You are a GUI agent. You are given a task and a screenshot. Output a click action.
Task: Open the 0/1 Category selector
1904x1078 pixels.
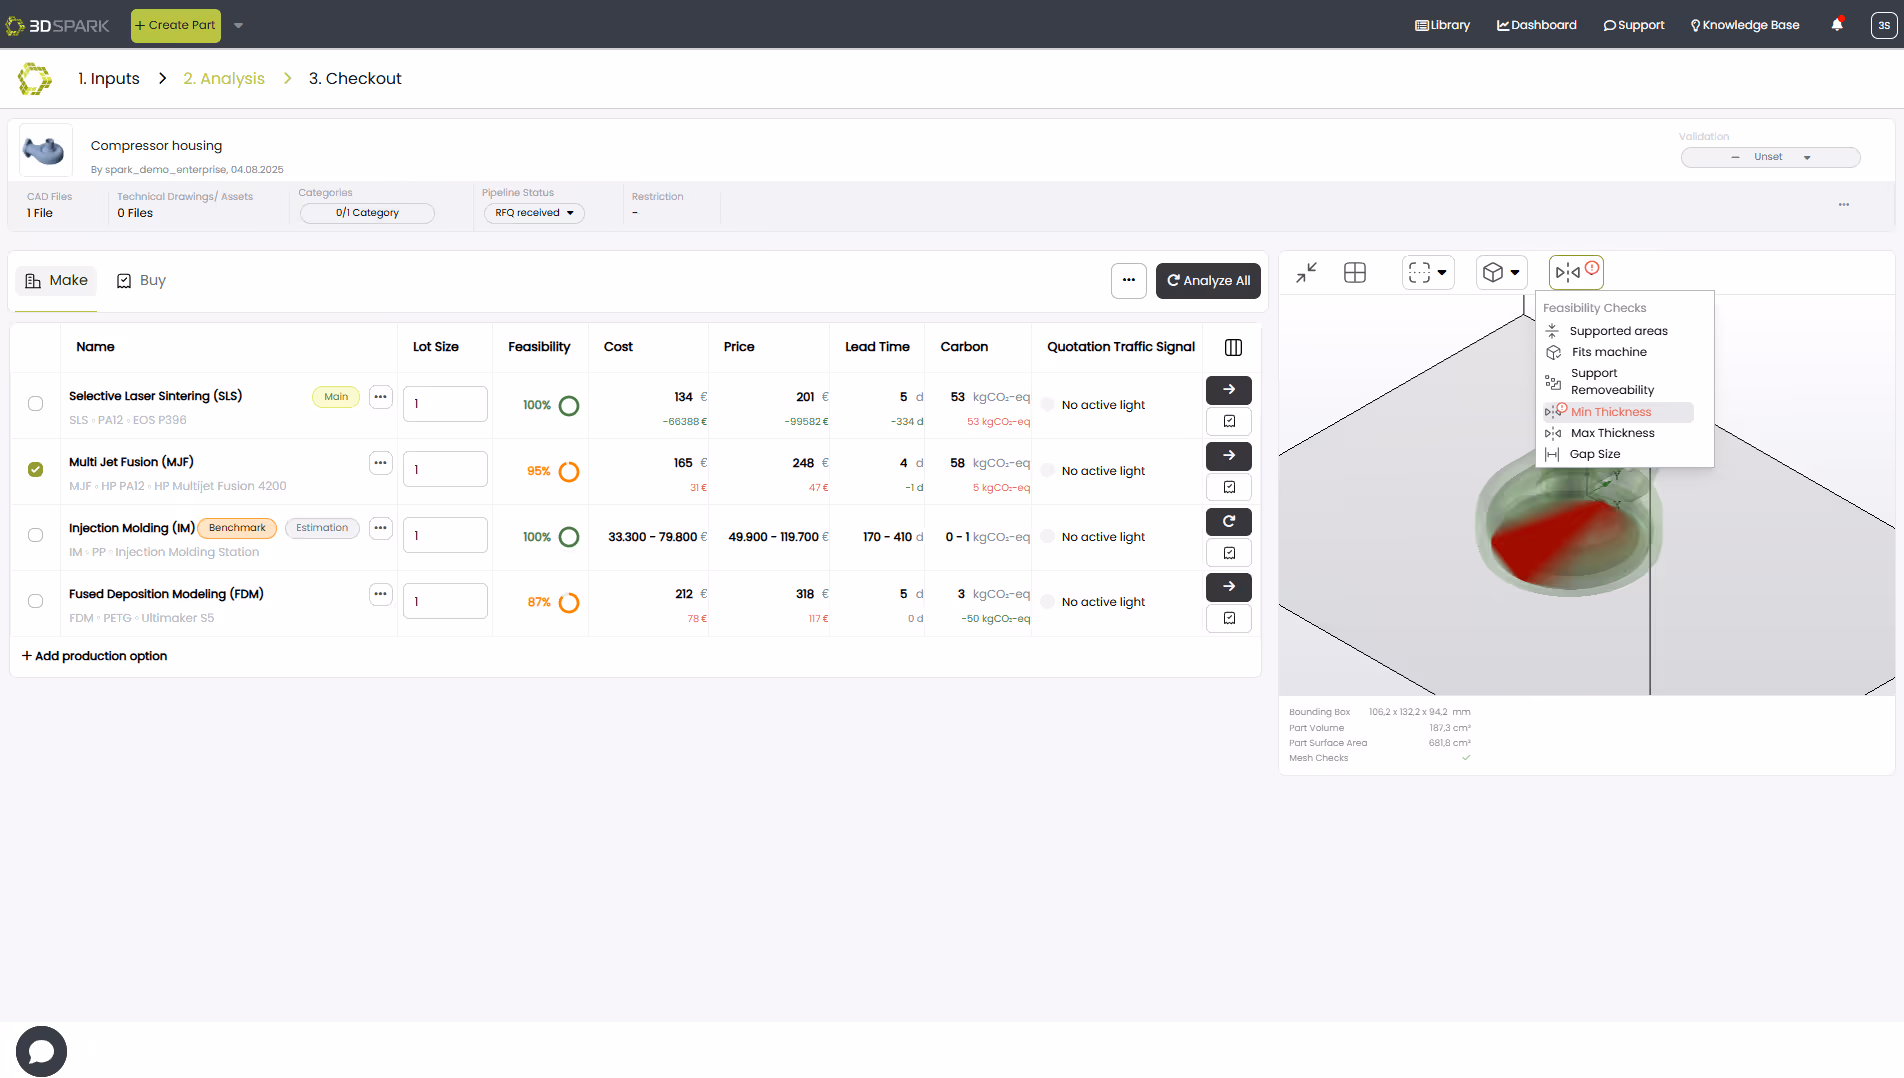[367, 213]
